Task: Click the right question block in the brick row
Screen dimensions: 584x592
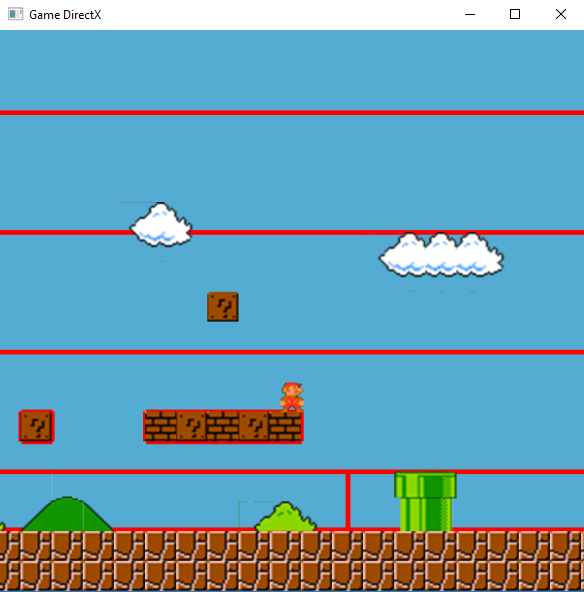Action: [x=254, y=426]
